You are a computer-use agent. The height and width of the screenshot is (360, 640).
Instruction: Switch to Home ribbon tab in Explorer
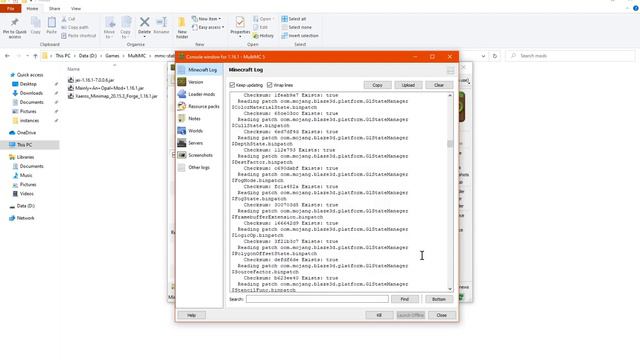[x=32, y=8]
